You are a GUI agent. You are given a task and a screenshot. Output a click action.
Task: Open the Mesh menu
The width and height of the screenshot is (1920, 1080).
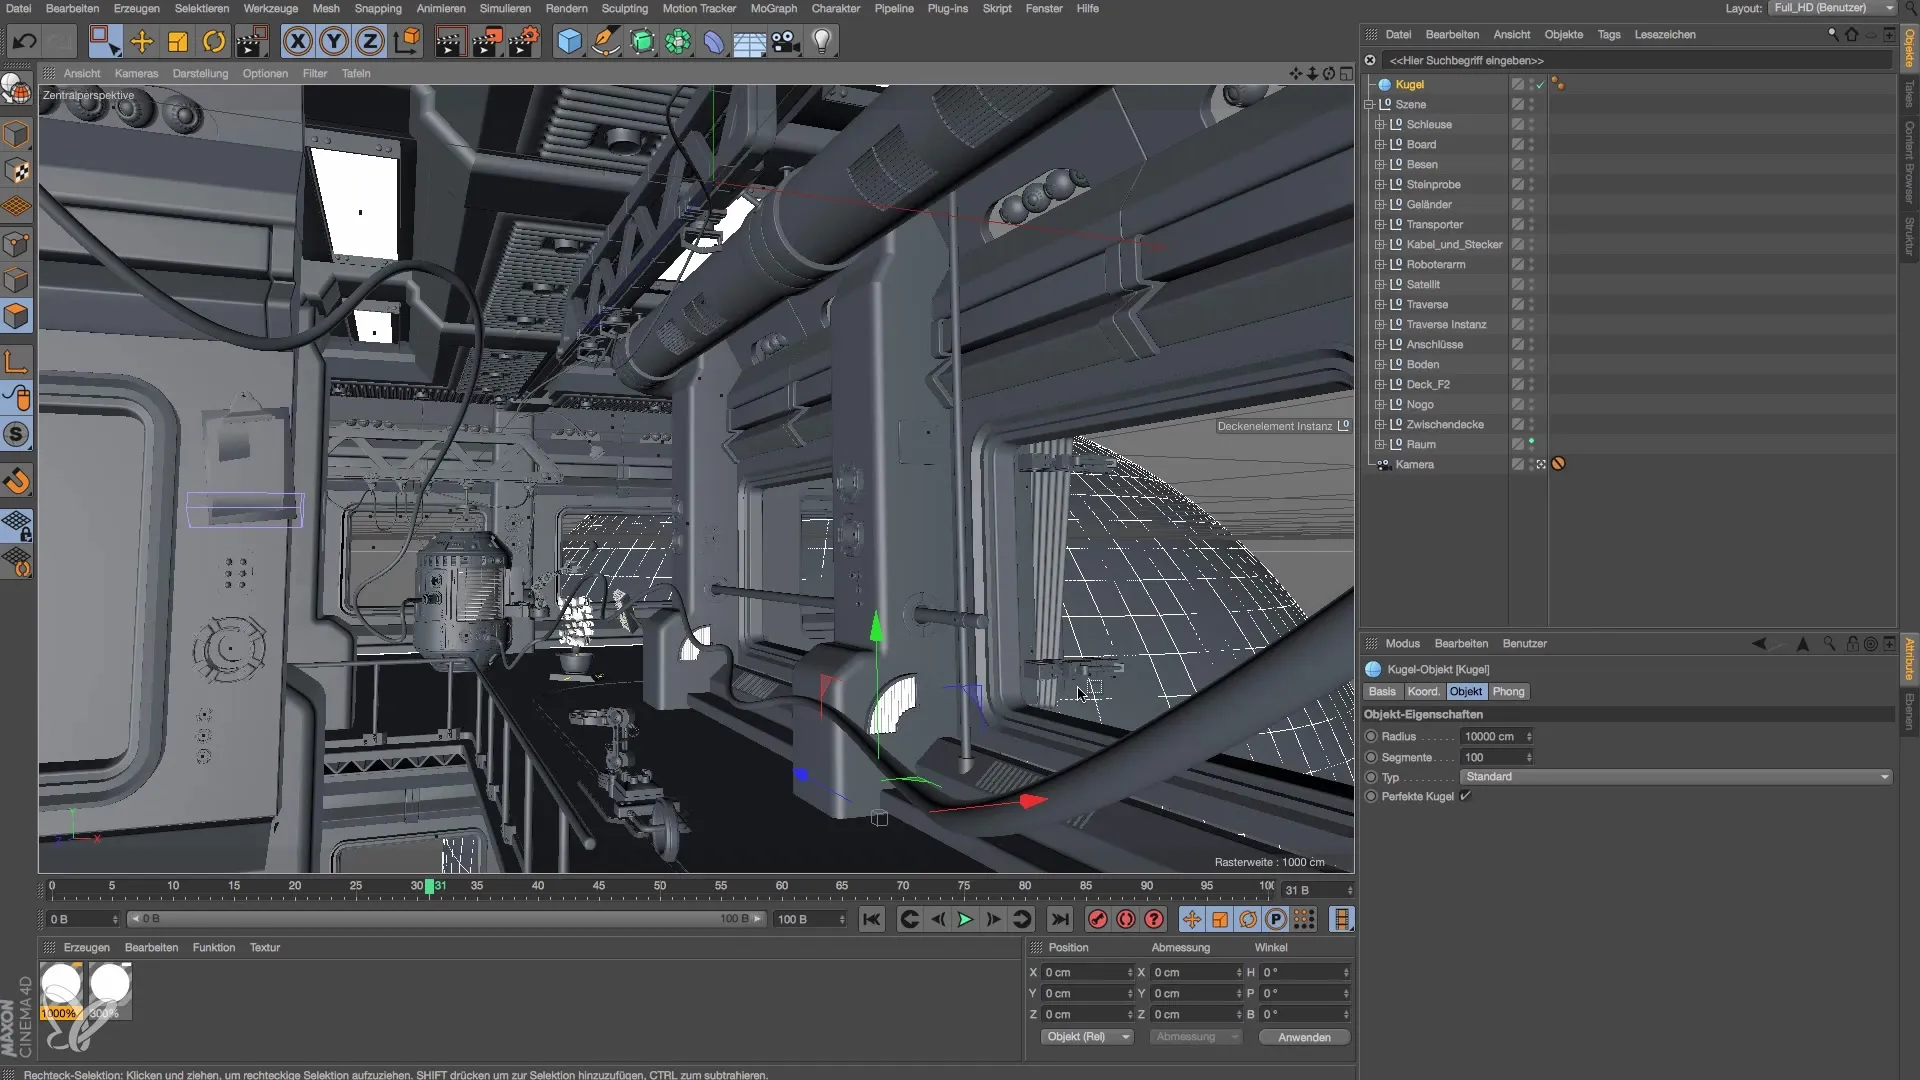[x=326, y=8]
